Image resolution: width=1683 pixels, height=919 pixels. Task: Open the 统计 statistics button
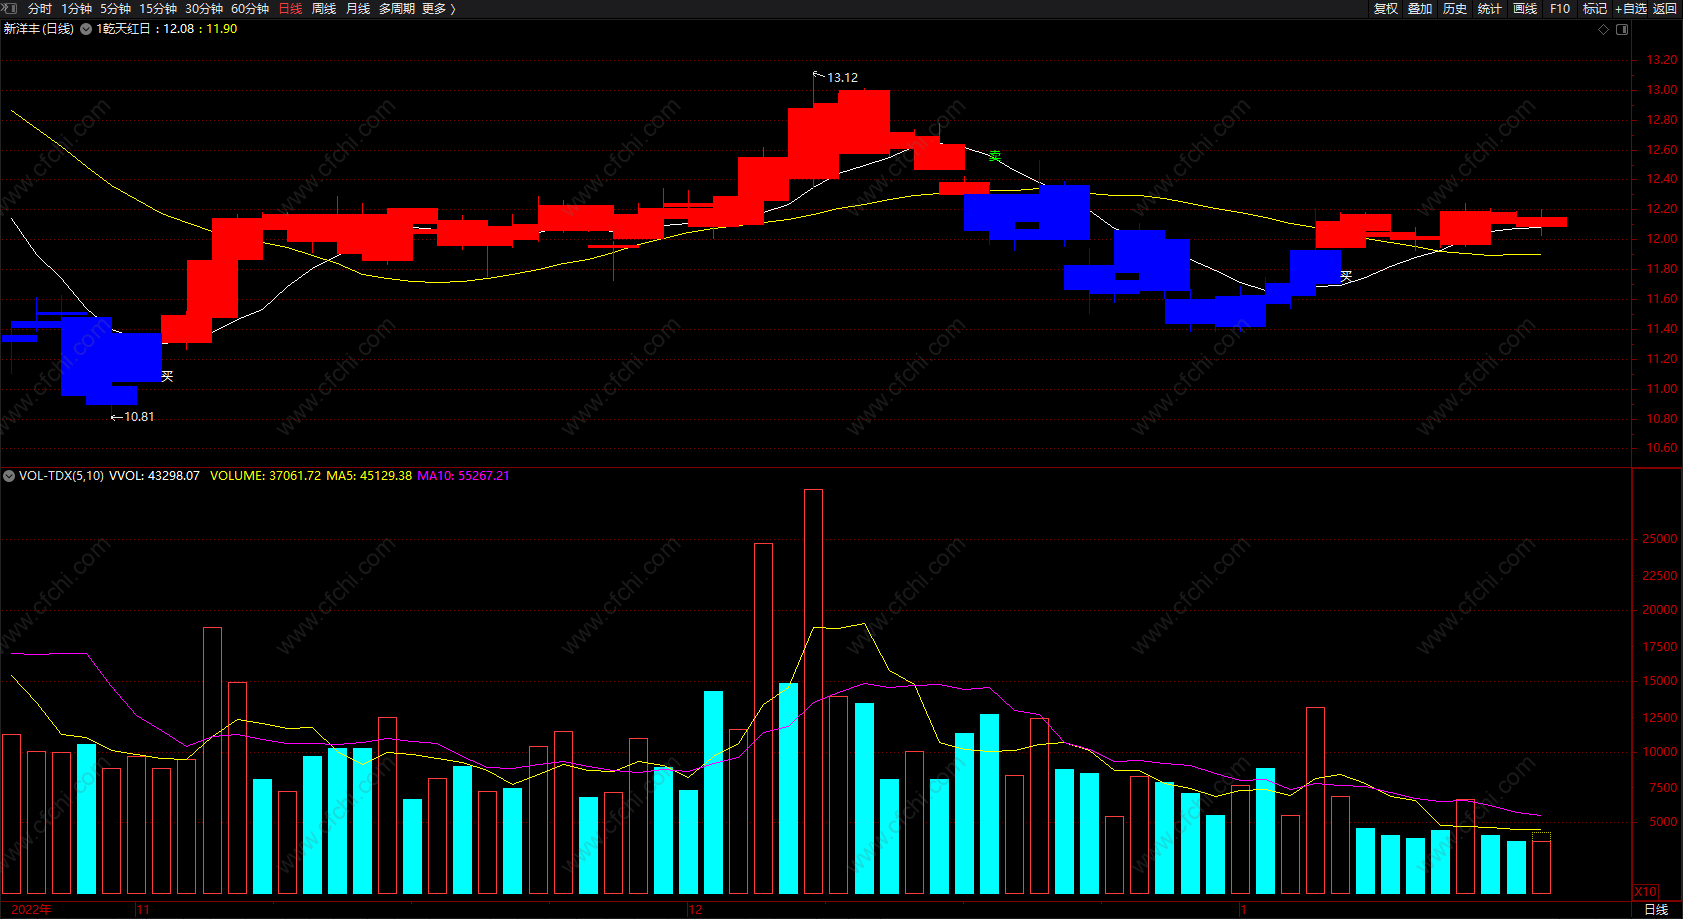pos(1490,9)
